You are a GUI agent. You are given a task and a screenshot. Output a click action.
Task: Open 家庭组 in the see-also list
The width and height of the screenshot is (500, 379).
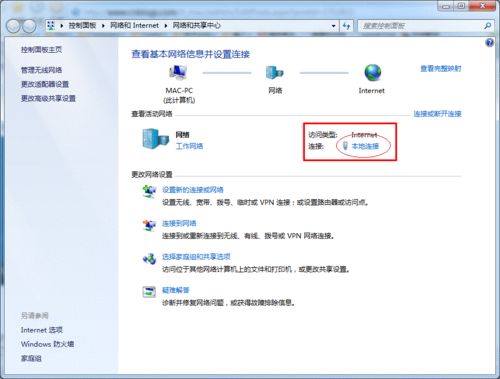(x=31, y=359)
